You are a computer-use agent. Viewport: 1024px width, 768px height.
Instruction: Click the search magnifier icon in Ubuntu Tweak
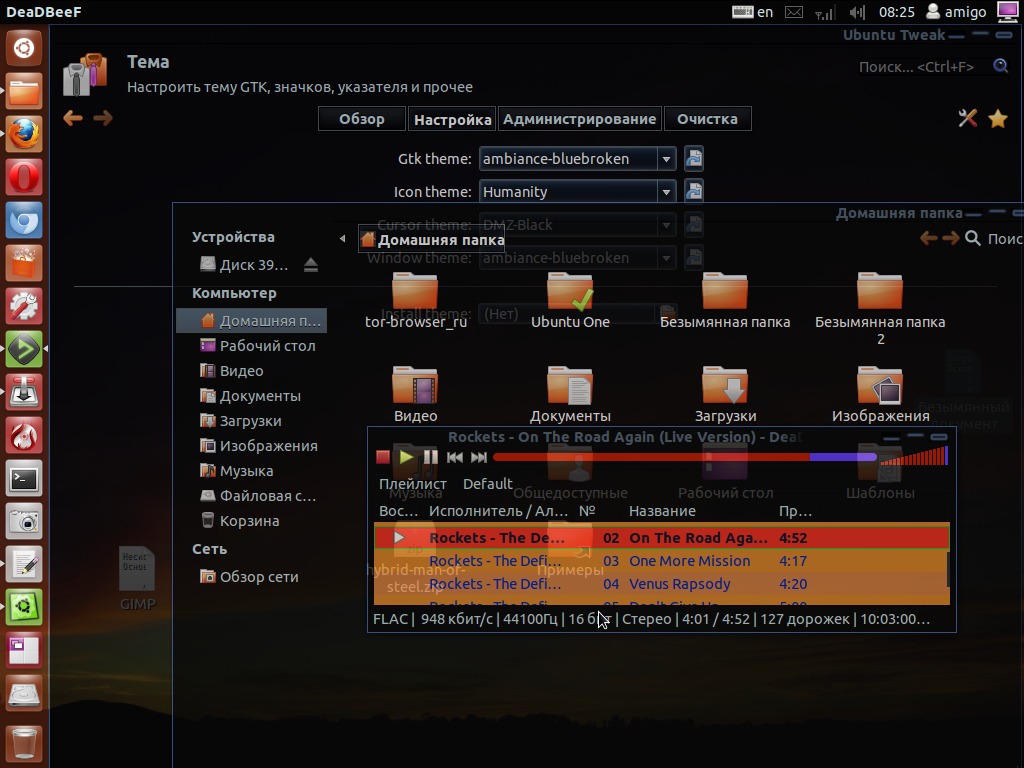point(1000,66)
